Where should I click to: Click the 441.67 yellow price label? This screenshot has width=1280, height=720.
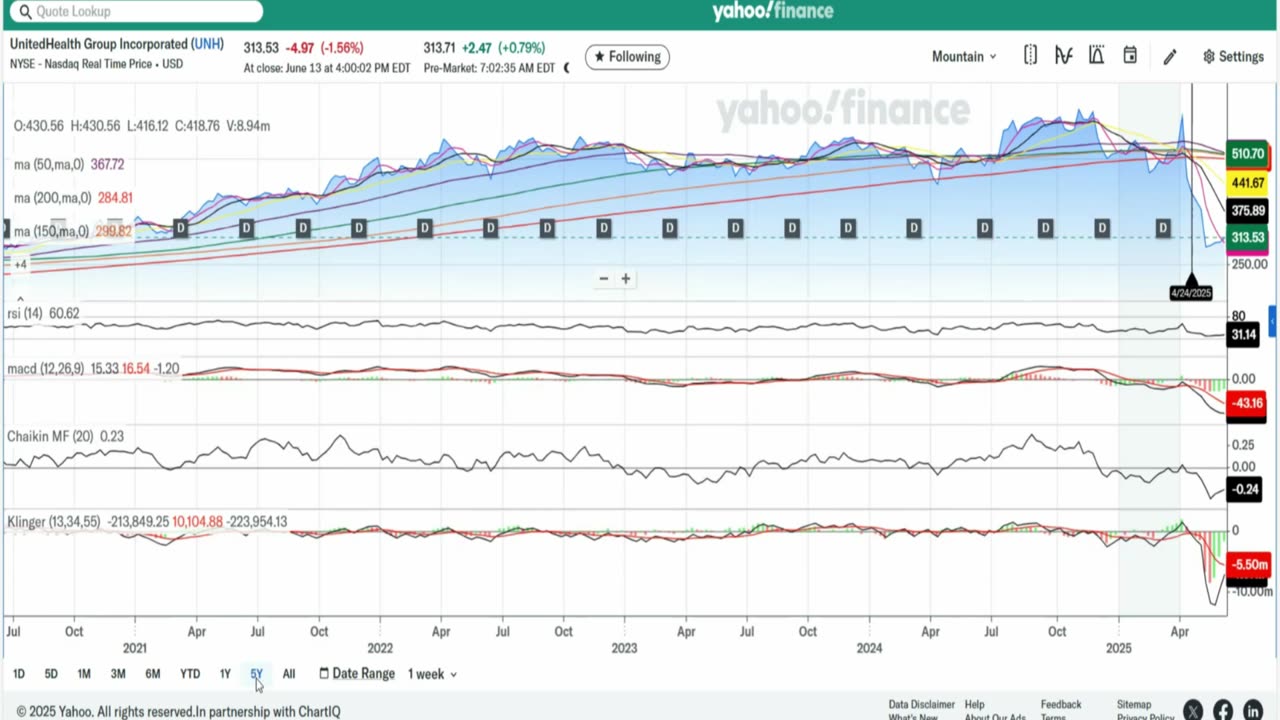pyautogui.click(x=1248, y=183)
